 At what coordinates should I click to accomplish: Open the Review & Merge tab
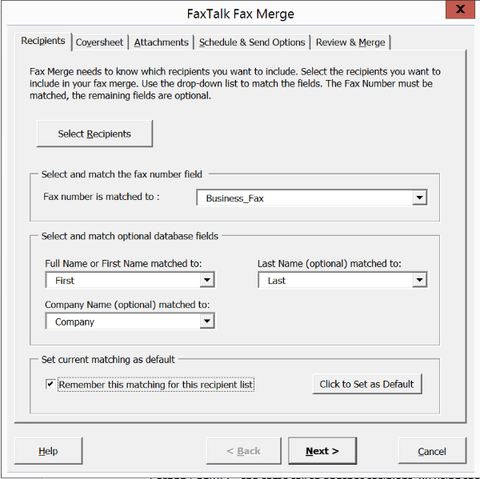point(350,42)
